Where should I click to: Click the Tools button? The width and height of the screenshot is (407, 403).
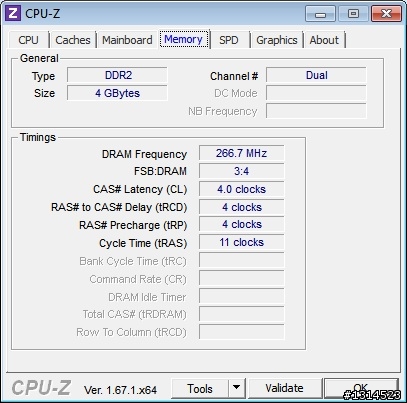click(200, 388)
